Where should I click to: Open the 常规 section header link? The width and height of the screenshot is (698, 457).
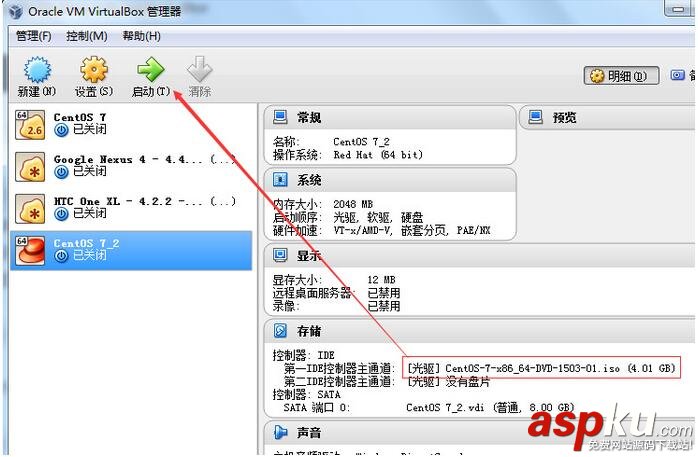(x=309, y=117)
